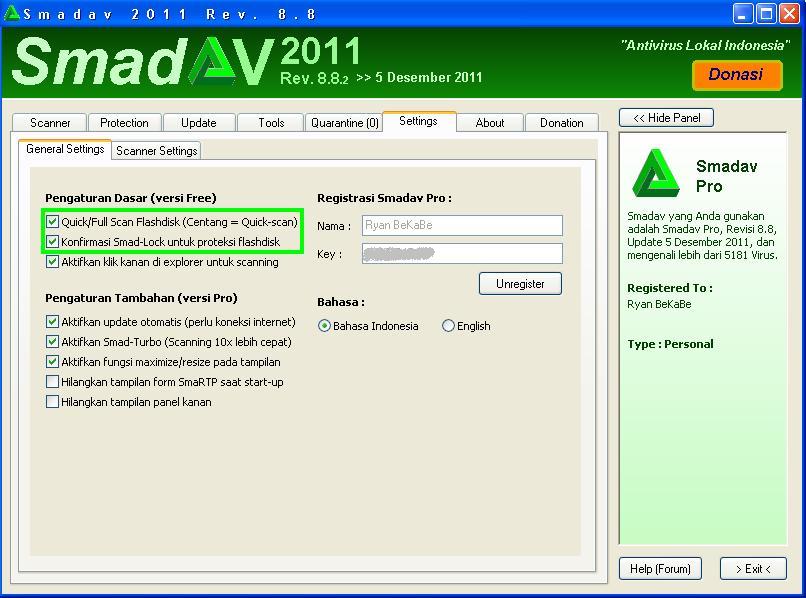Click the SmadAV logo in the header banner
806x598 pixels.
(x=143, y=62)
